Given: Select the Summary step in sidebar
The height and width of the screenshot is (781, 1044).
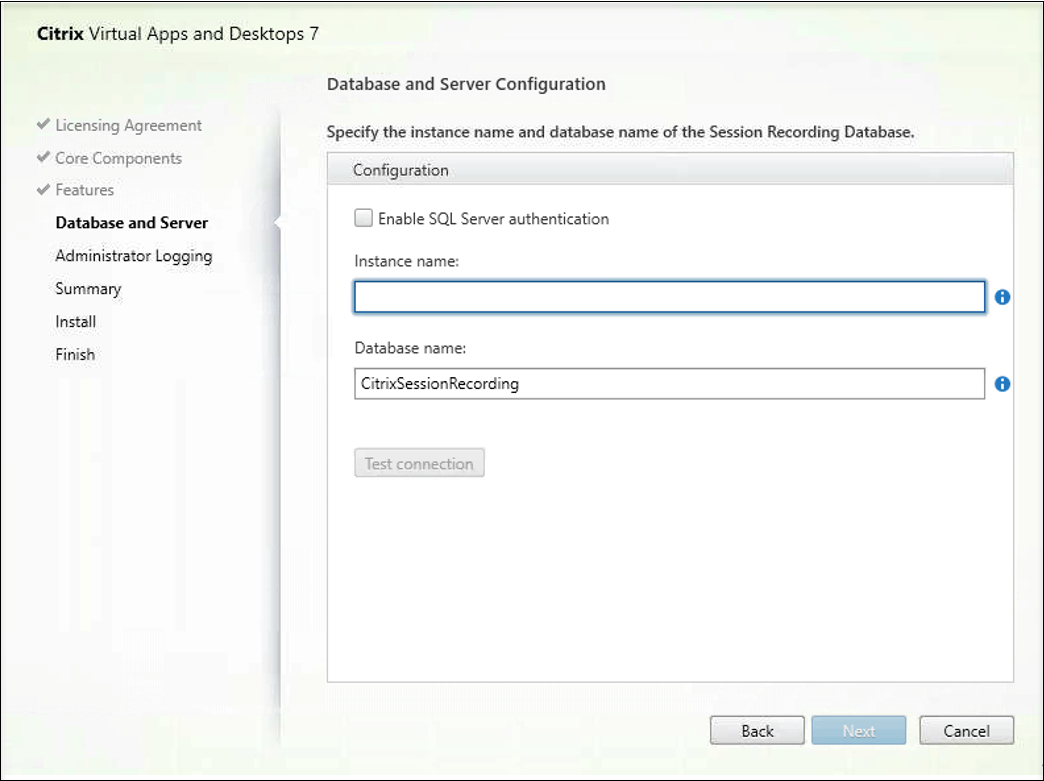Looking at the screenshot, I should tap(88, 288).
